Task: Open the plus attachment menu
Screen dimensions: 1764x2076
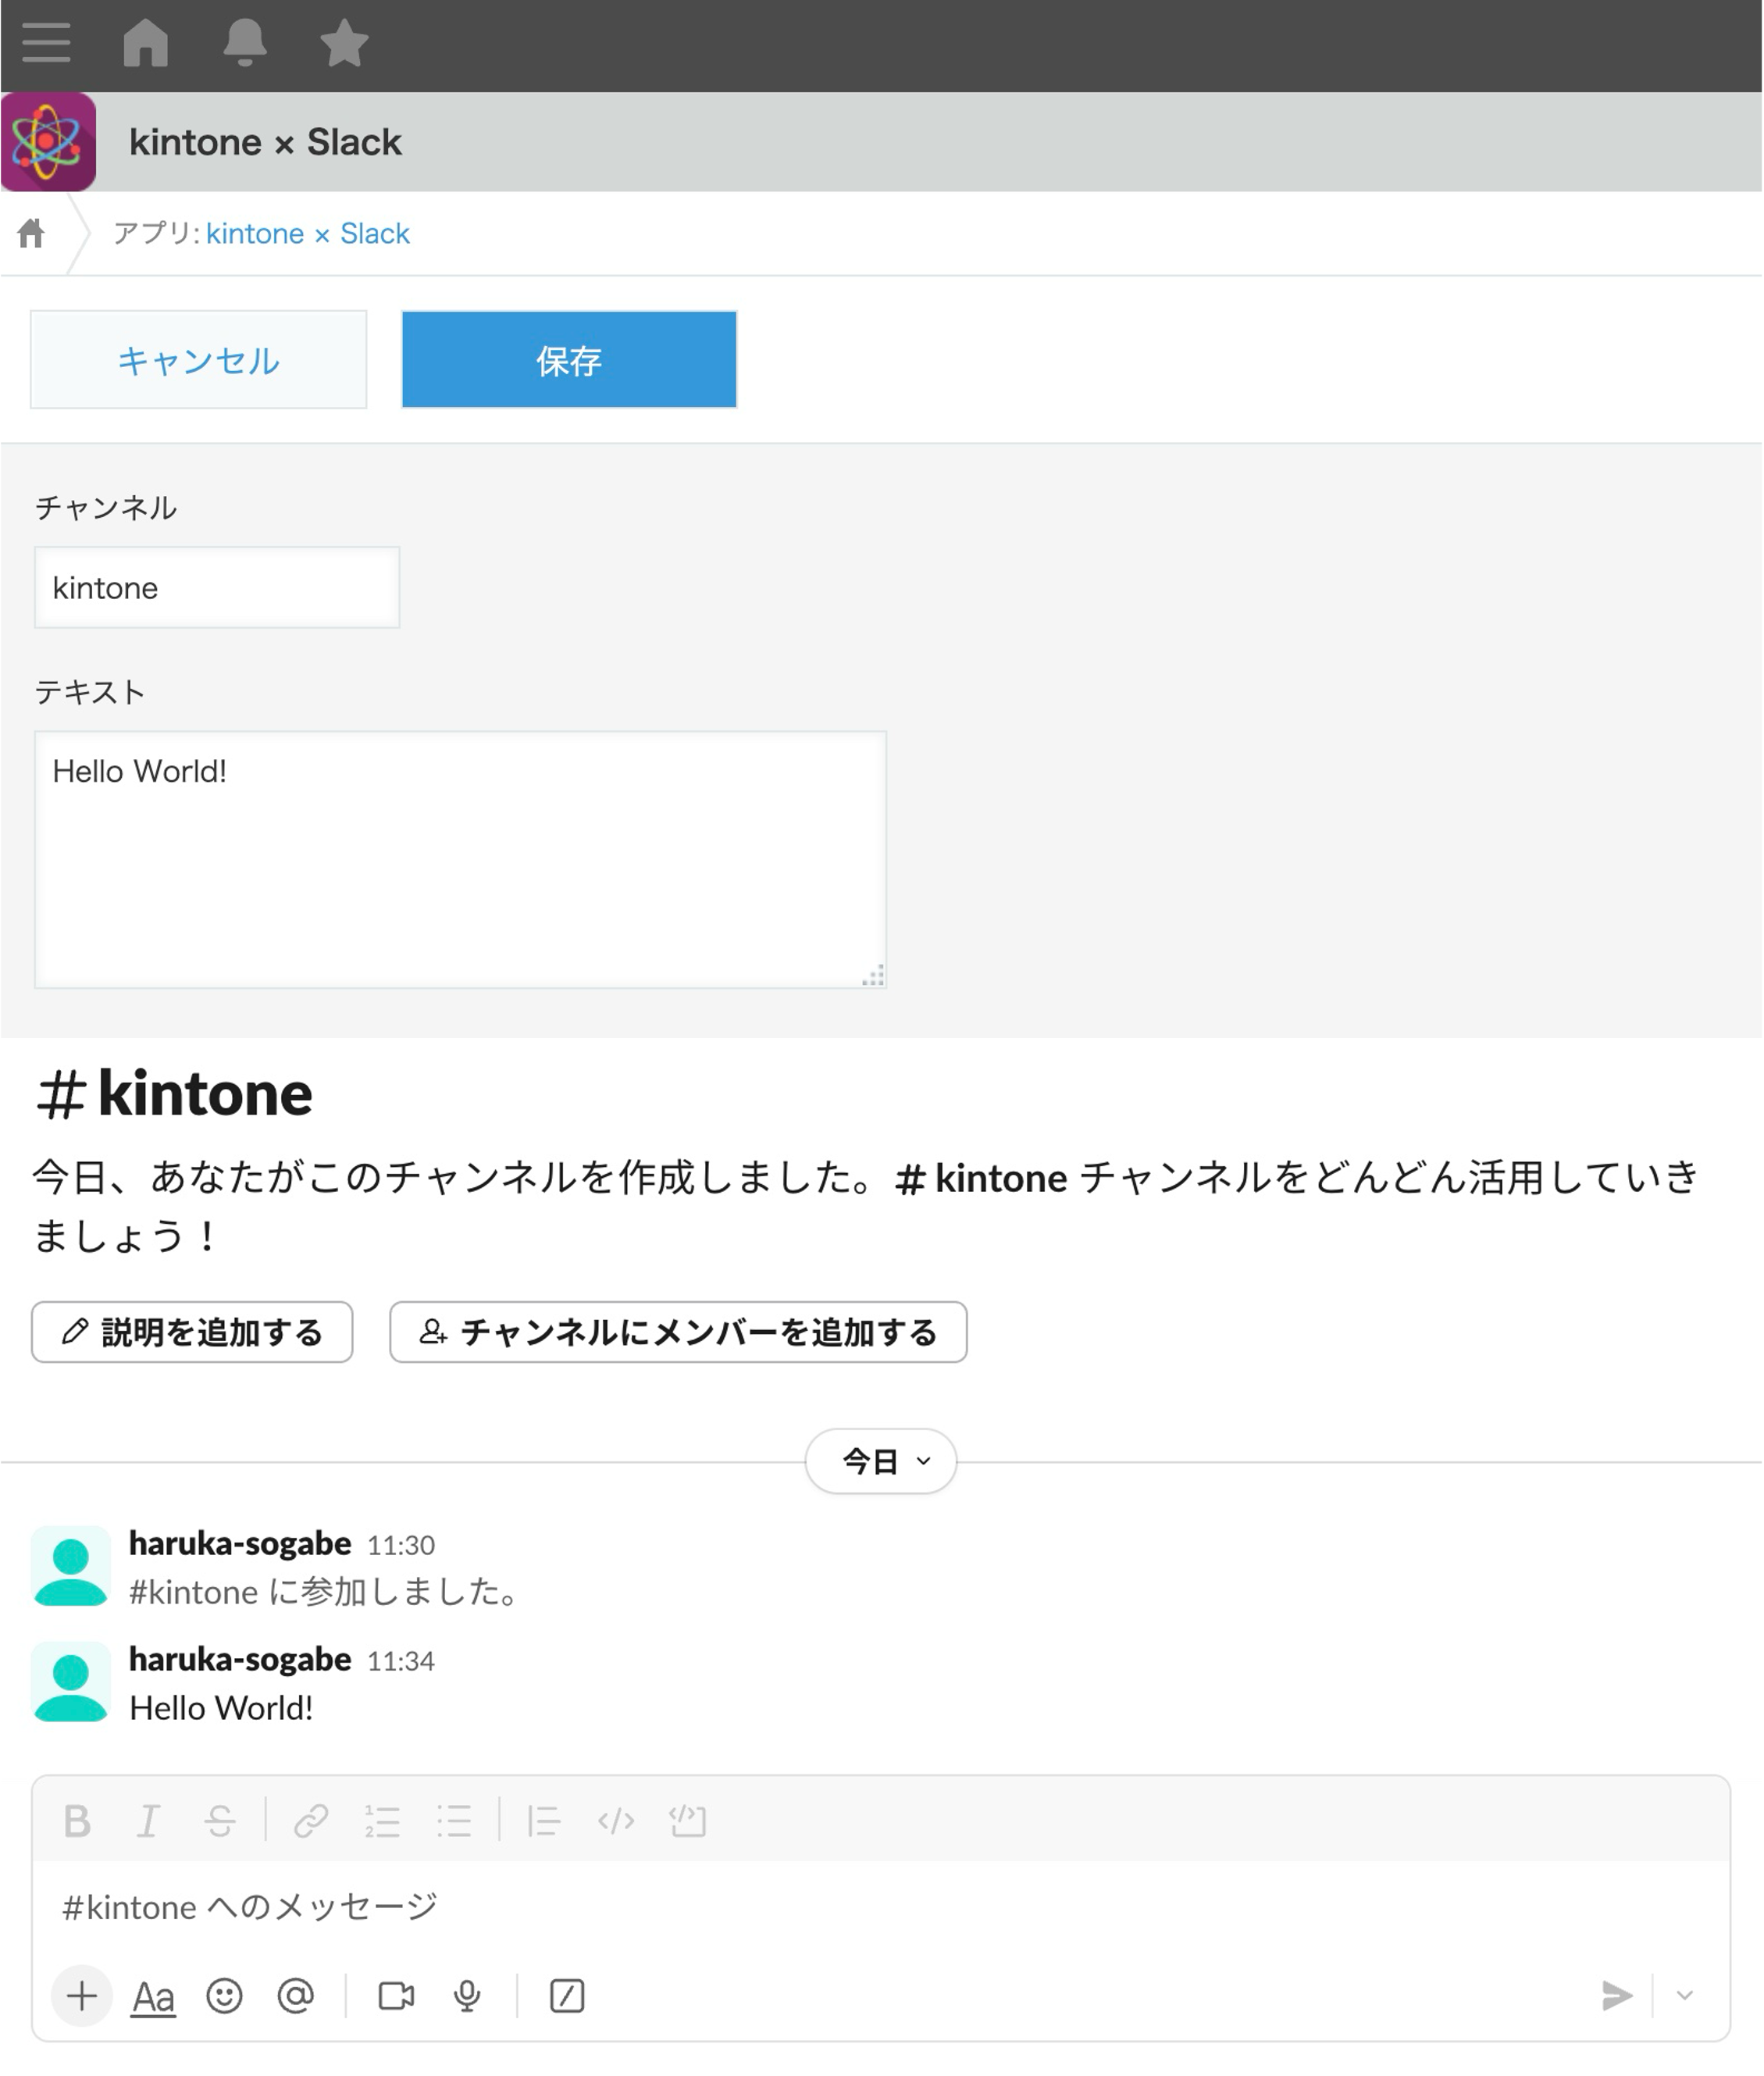Action: point(82,1996)
